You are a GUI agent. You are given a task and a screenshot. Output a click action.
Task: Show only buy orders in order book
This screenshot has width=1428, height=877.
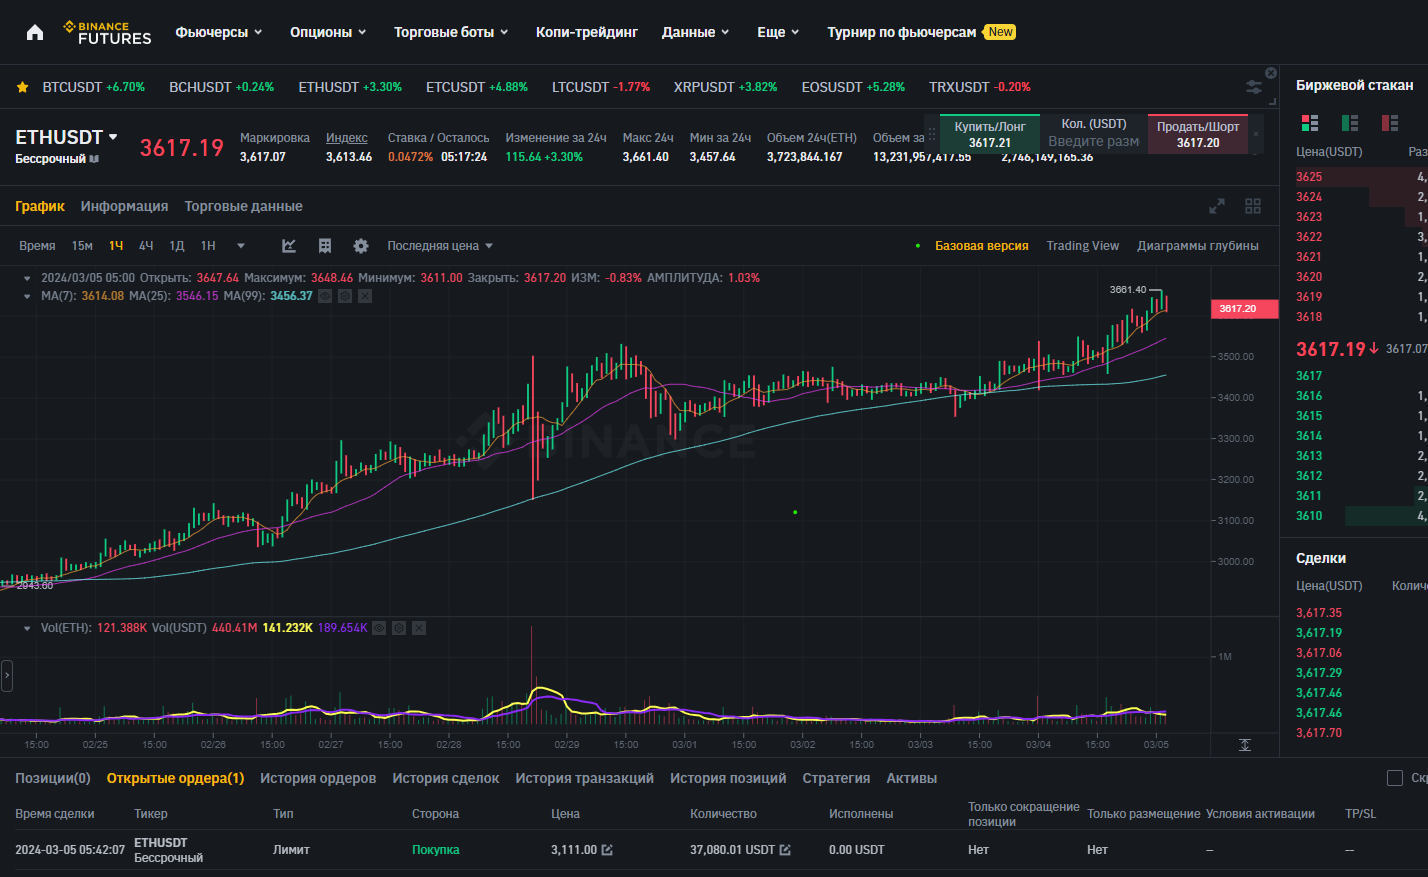pyautogui.click(x=1350, y=123)
